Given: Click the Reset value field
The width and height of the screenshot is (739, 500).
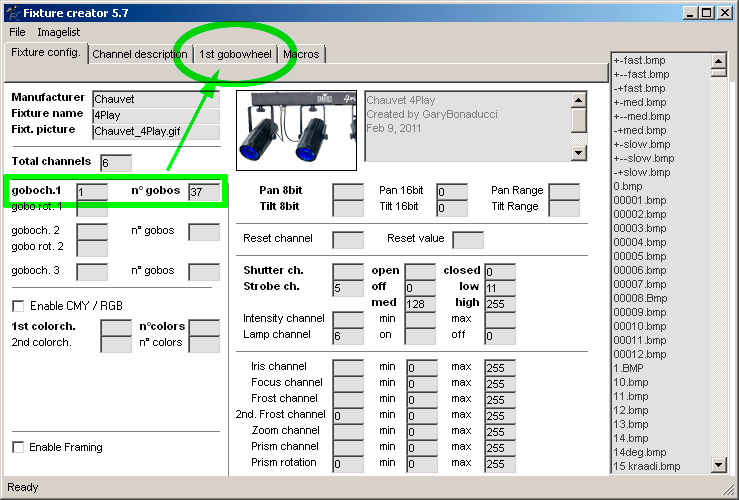Looking at the screenshot, I should (x=468, y=240).
